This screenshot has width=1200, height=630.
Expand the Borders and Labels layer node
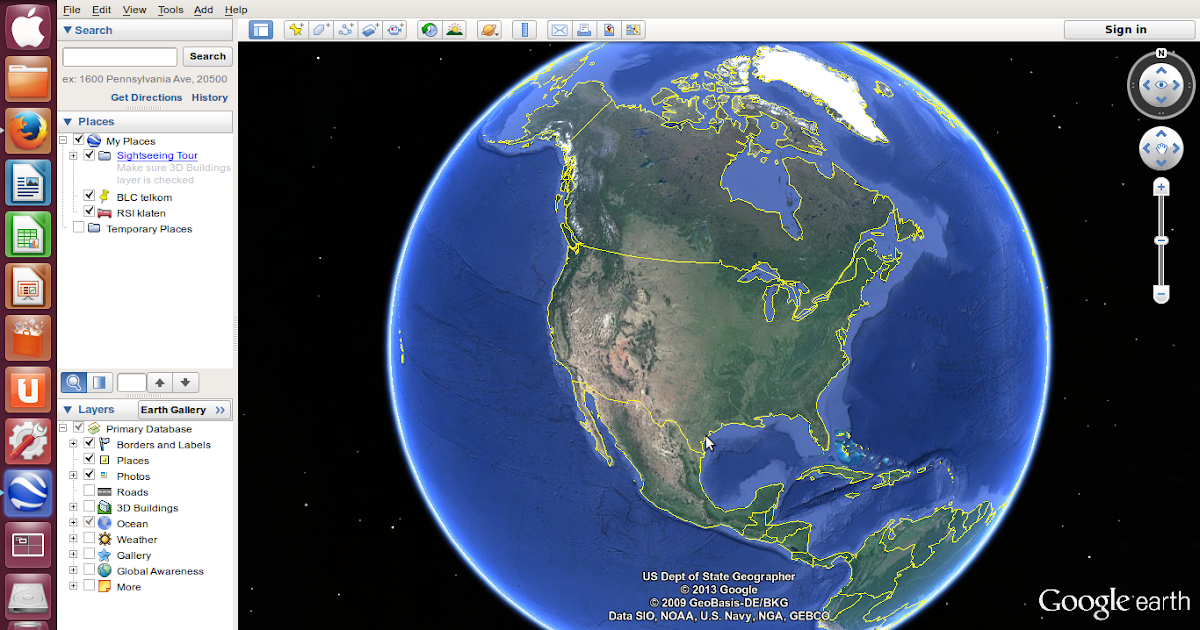click(73, 444)
